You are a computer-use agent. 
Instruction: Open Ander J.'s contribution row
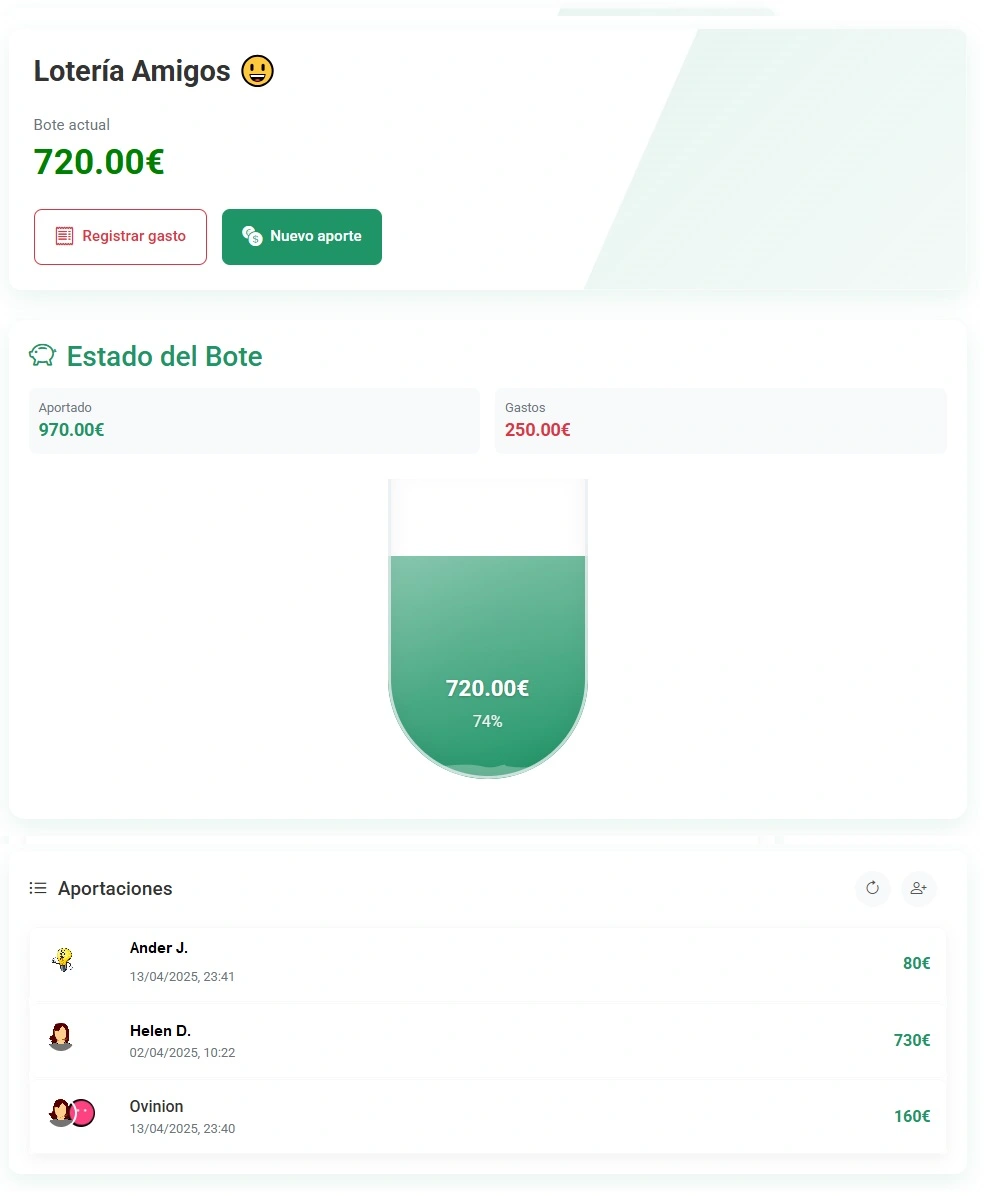pos(488,963)
